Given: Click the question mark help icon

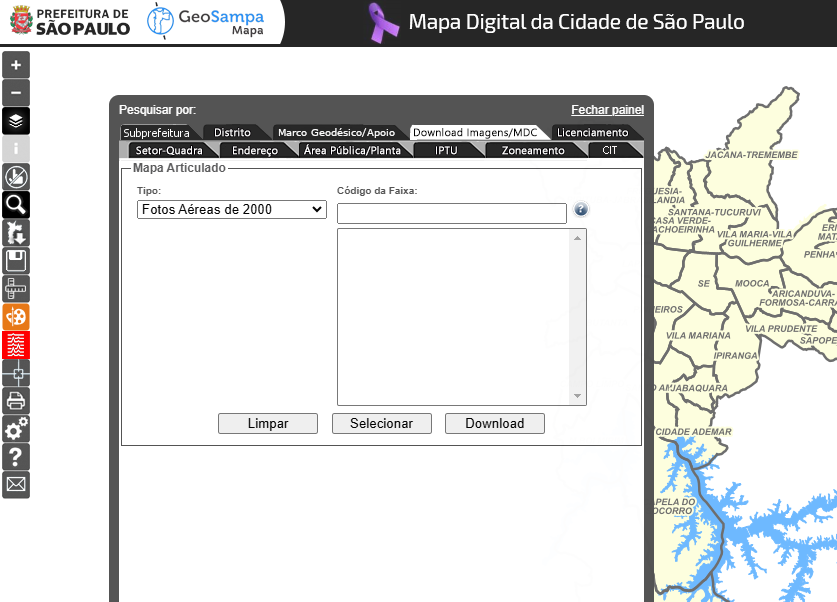Looking at the screenshot, I should [x=16, y=457].
